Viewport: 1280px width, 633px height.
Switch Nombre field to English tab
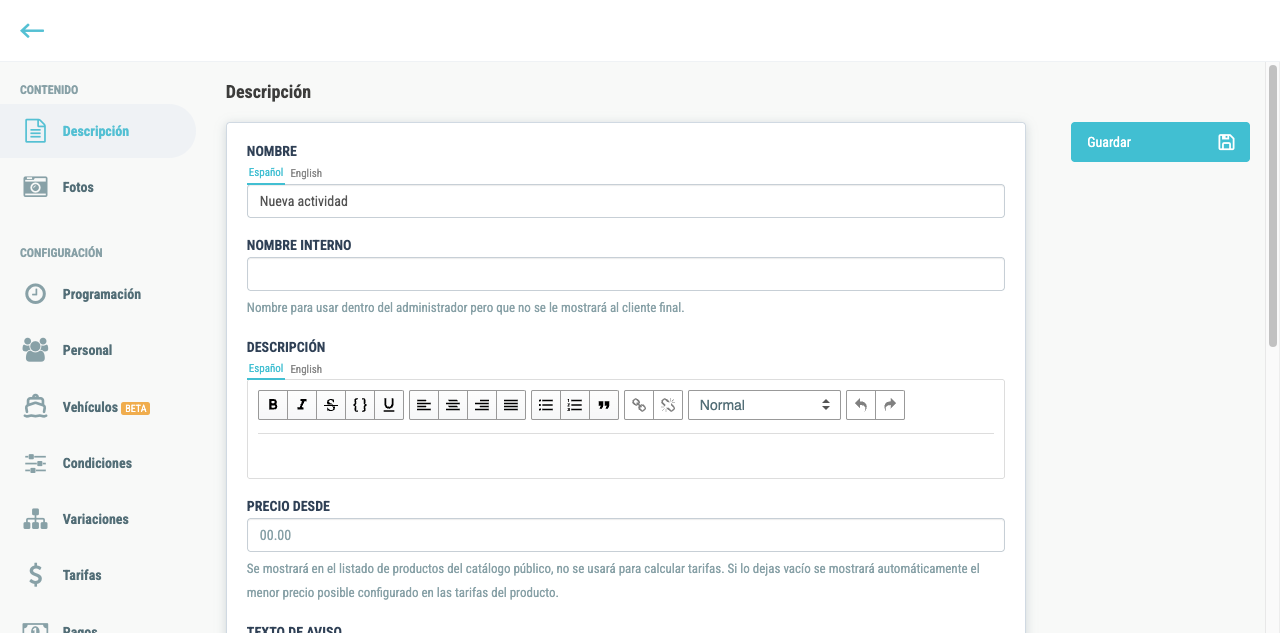(x=306, y=173)
